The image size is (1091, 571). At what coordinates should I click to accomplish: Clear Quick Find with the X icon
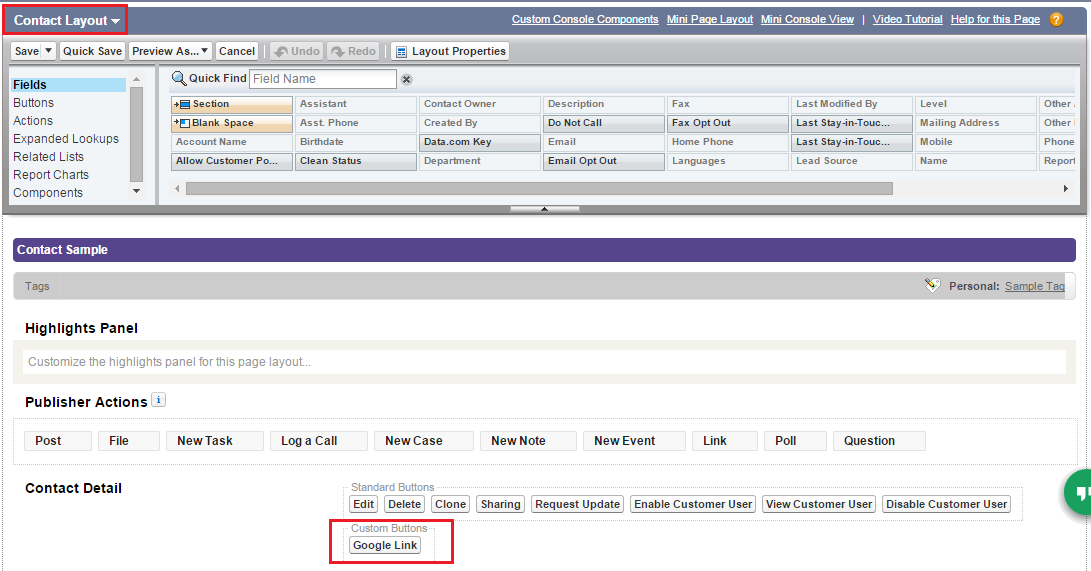407,80
